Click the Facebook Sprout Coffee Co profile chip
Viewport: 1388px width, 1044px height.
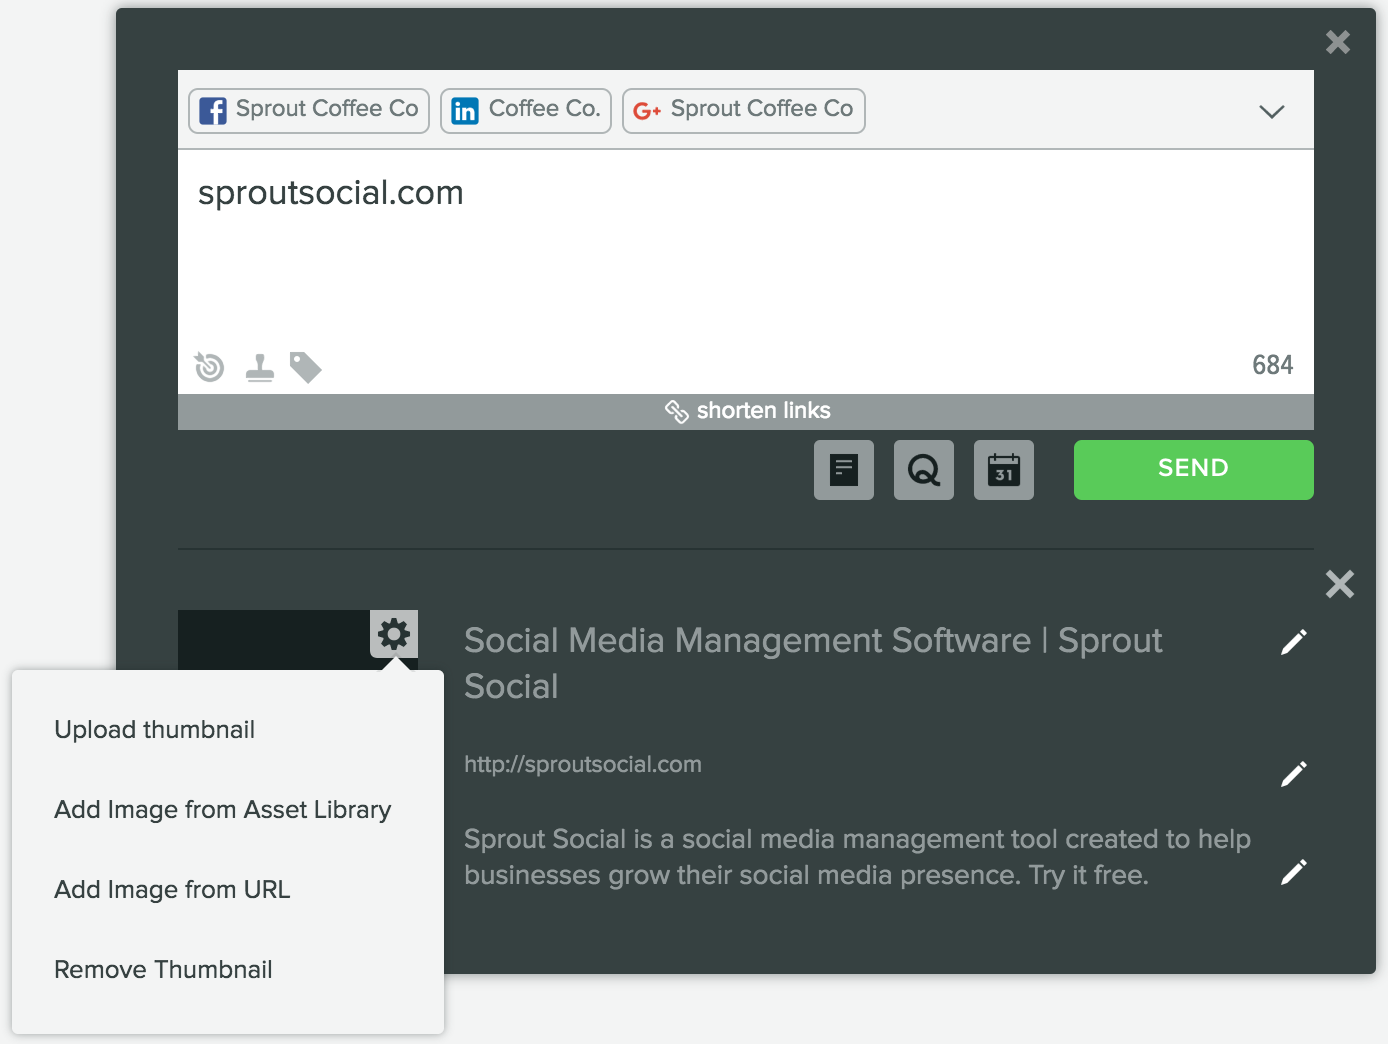[309, 110]
